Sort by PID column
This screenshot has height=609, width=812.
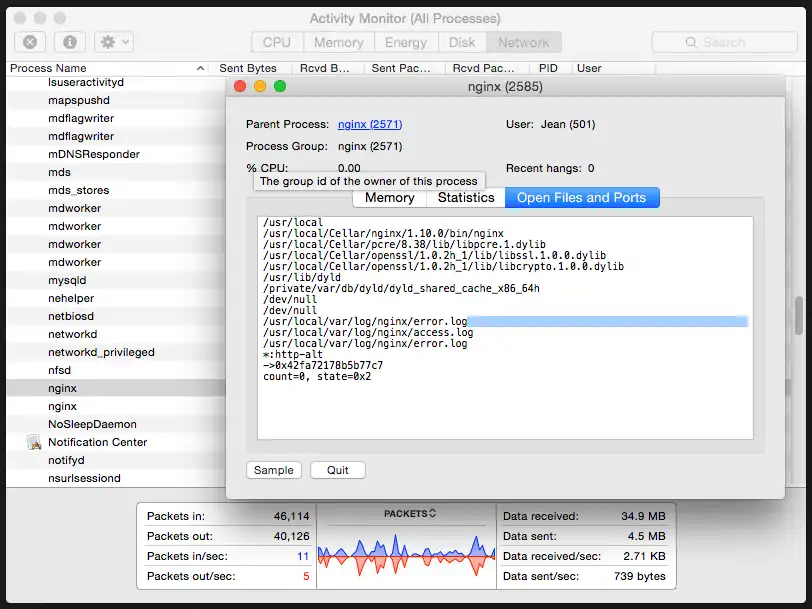[x=548, y=68]
